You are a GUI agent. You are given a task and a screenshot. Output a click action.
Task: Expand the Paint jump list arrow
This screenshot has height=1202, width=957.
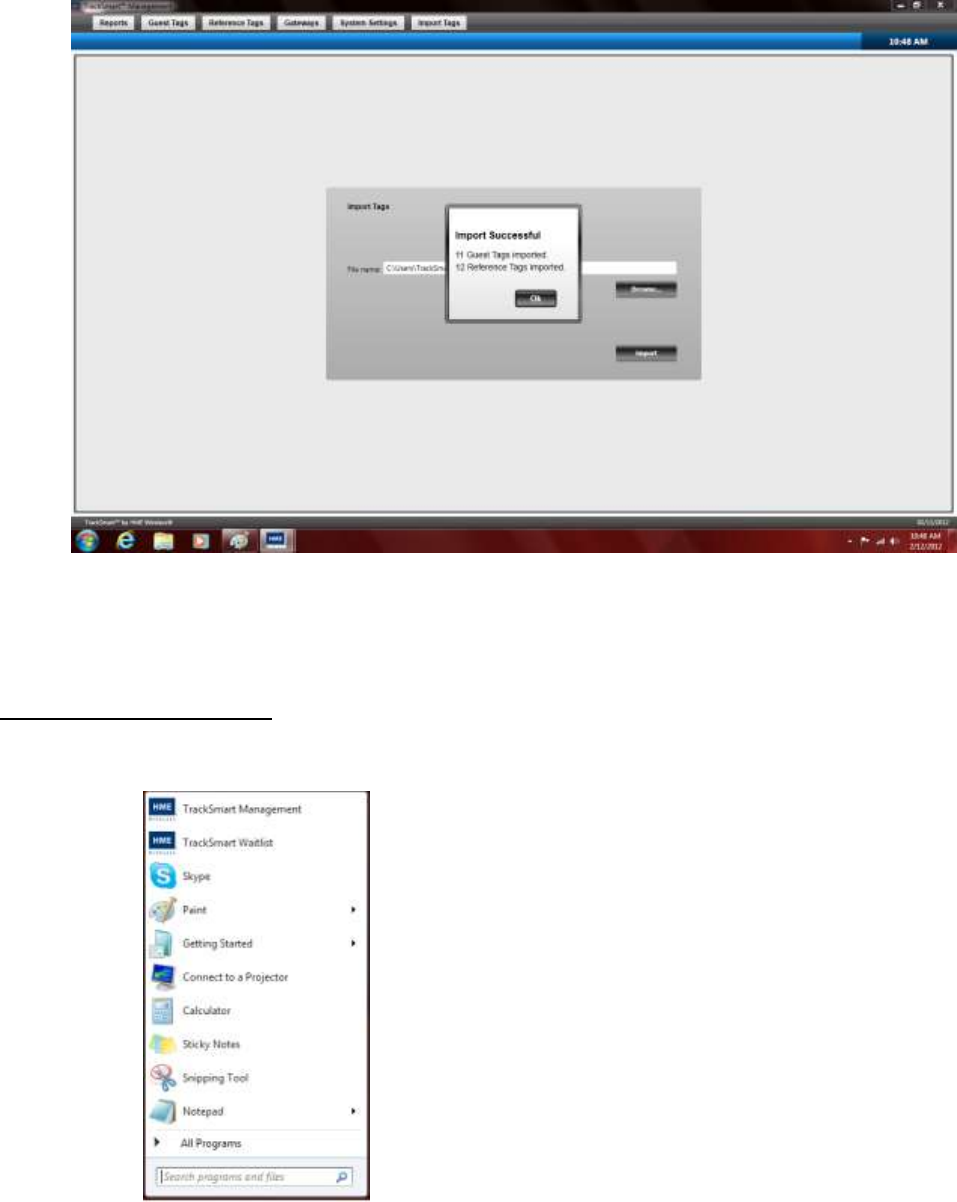[354, 910]
